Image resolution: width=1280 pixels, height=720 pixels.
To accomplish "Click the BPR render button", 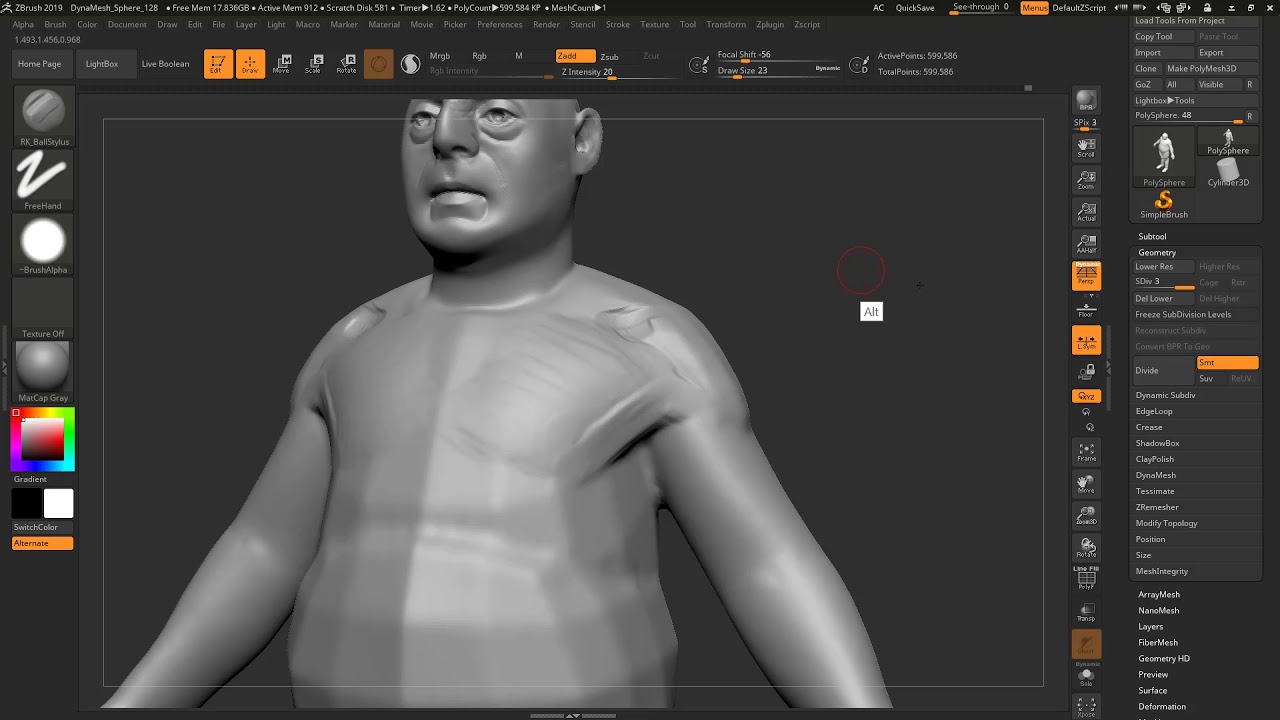I will (1086, 100).
